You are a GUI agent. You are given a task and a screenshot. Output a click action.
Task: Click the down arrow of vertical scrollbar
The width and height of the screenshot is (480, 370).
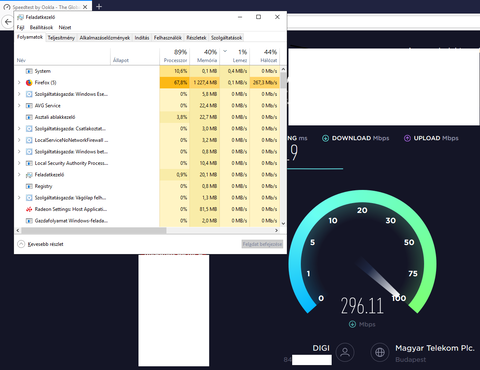point(283,224)
